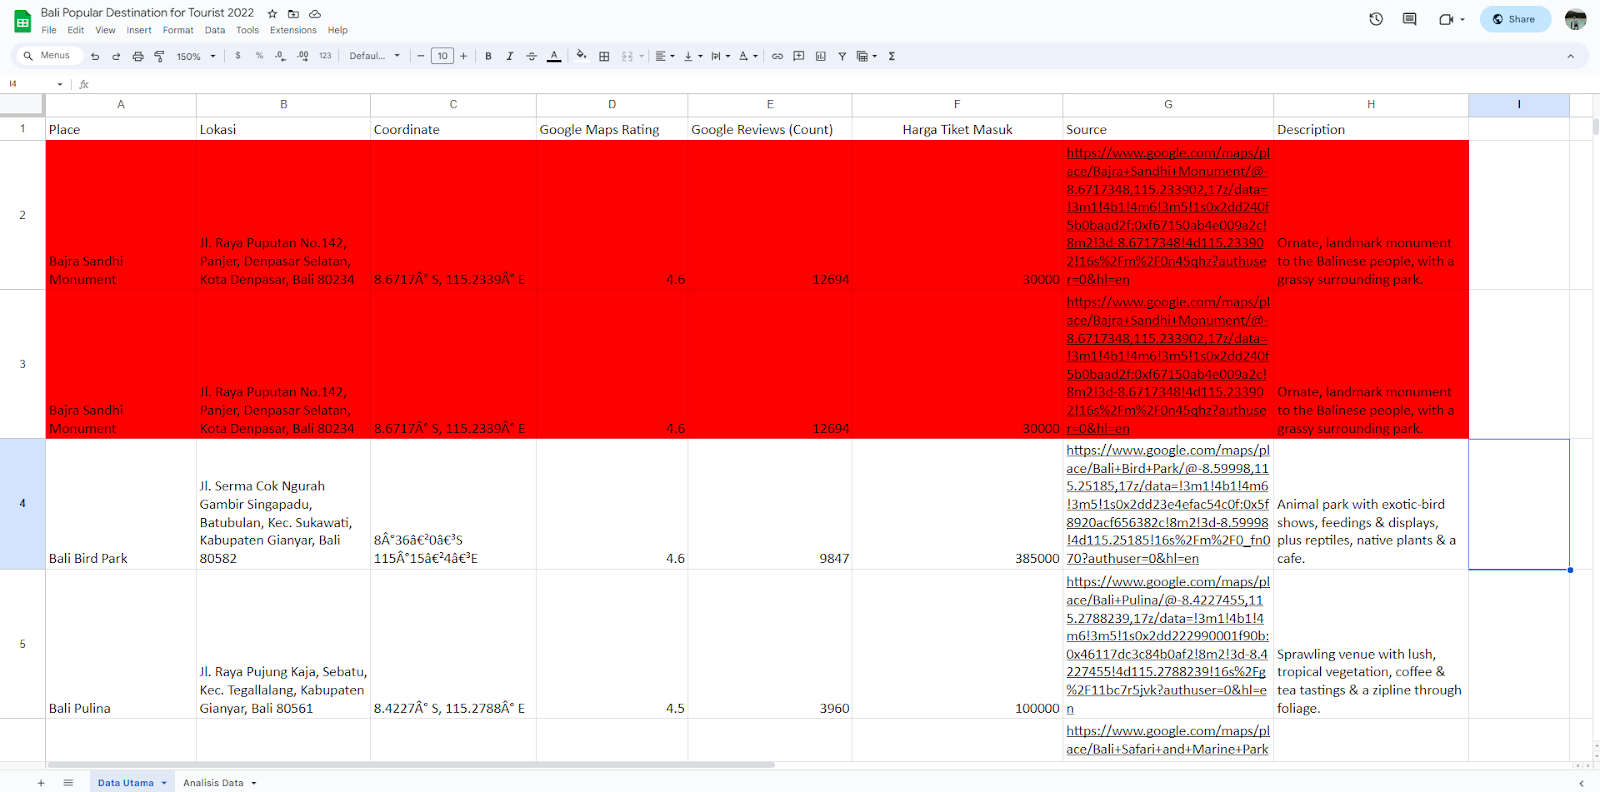Toggle bold formatting
Screen dimensions: 1600x792
[488, 56]
